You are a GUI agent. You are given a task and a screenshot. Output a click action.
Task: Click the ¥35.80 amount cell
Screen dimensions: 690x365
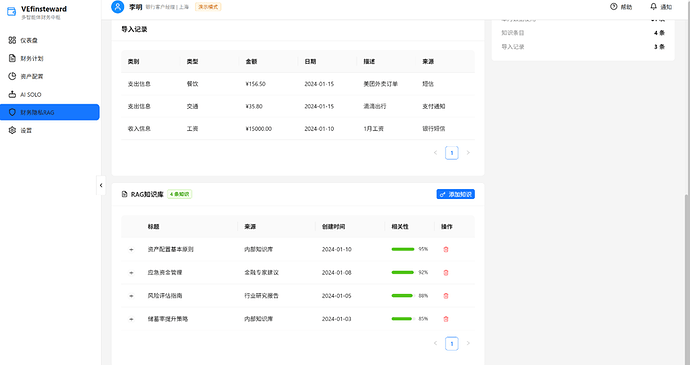254,106
